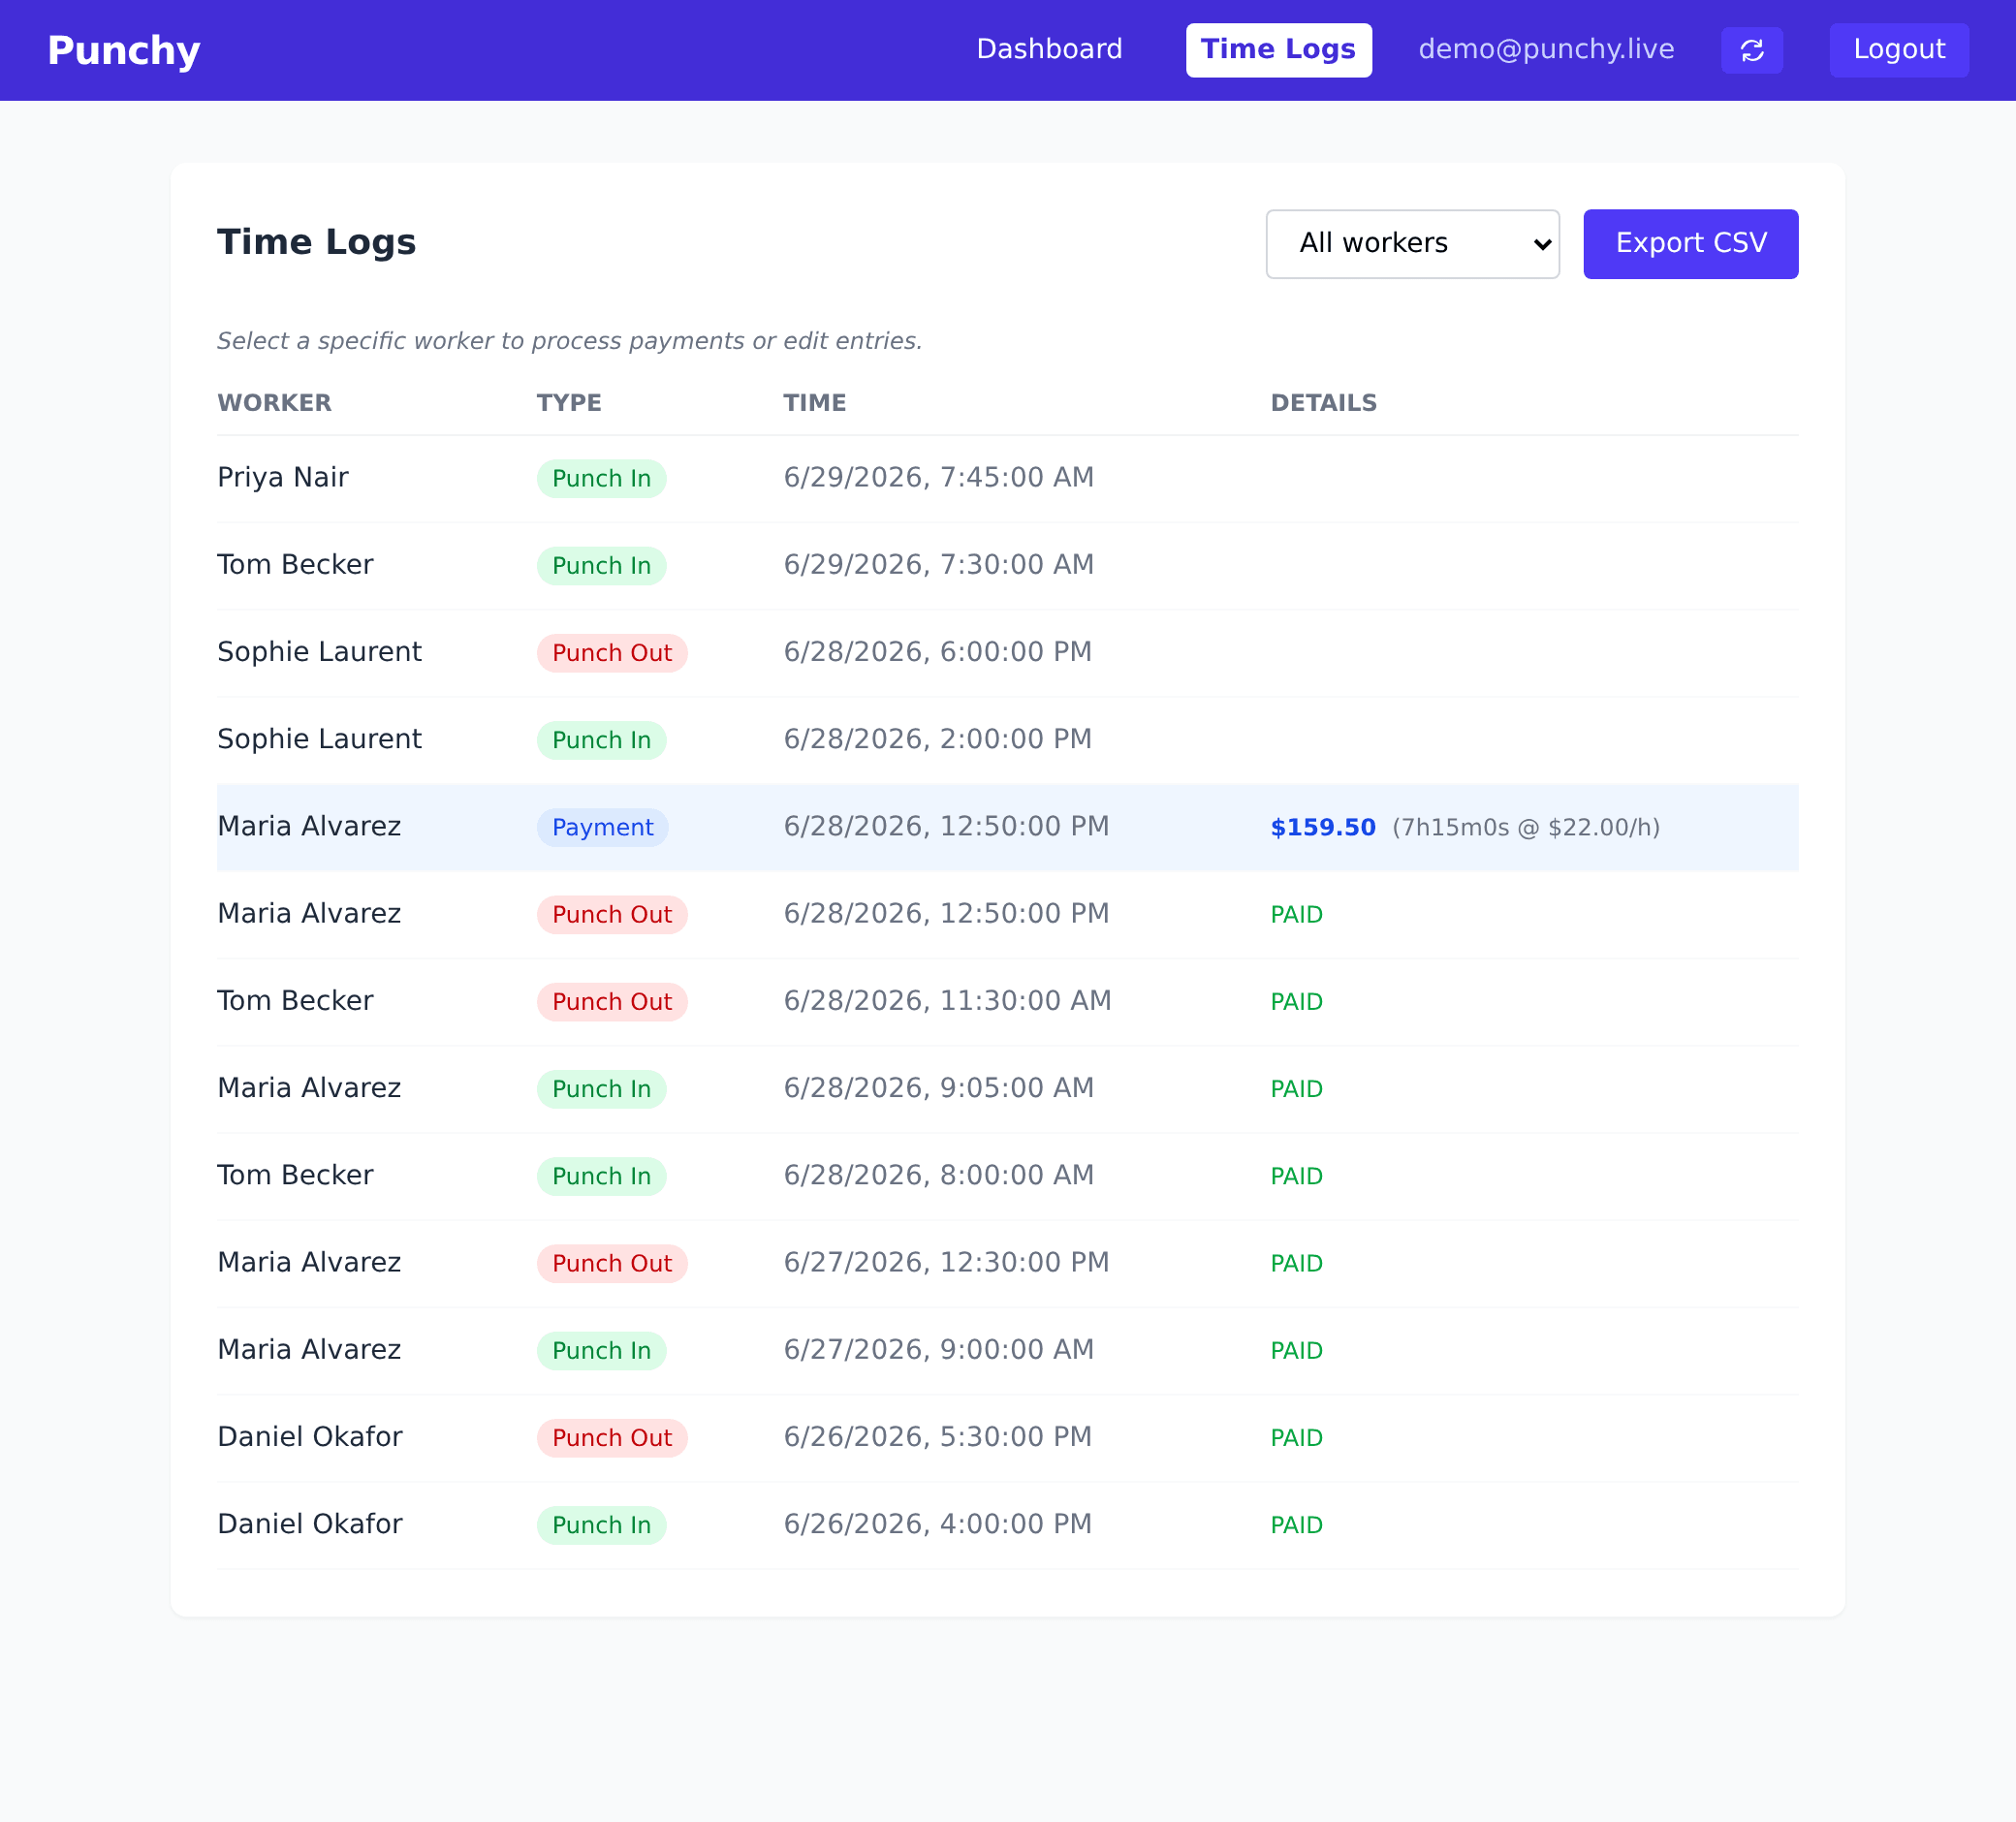This screenshot has width=2016, height=1822.
Task: Click Tom Becker in the 8:00:00 AM row
Action: [x=295, y=1174]
